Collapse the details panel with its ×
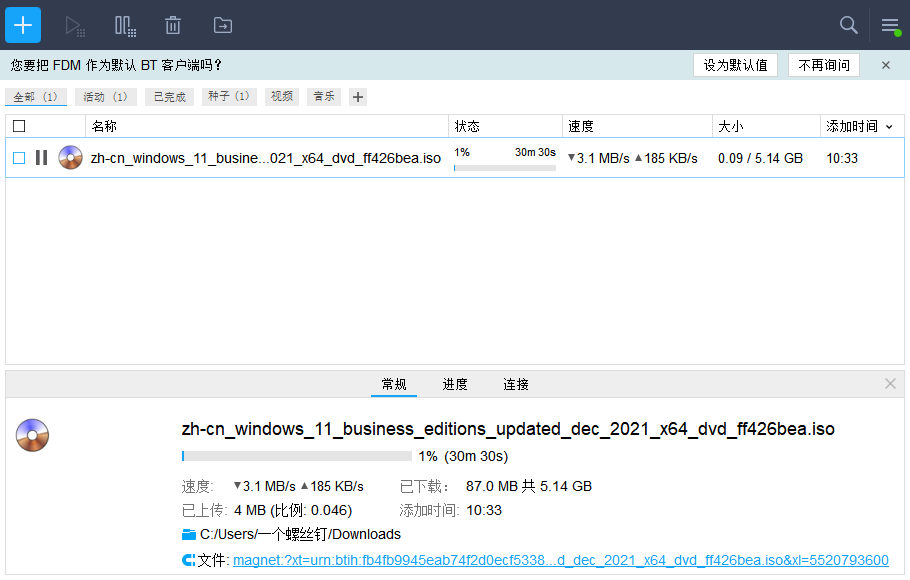The width and height of the screenshot is (910, 580). (889, 384)
